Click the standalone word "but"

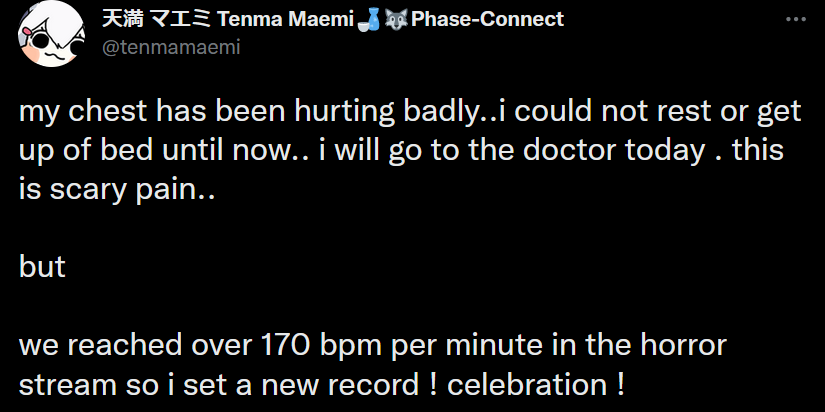[42, 267]
